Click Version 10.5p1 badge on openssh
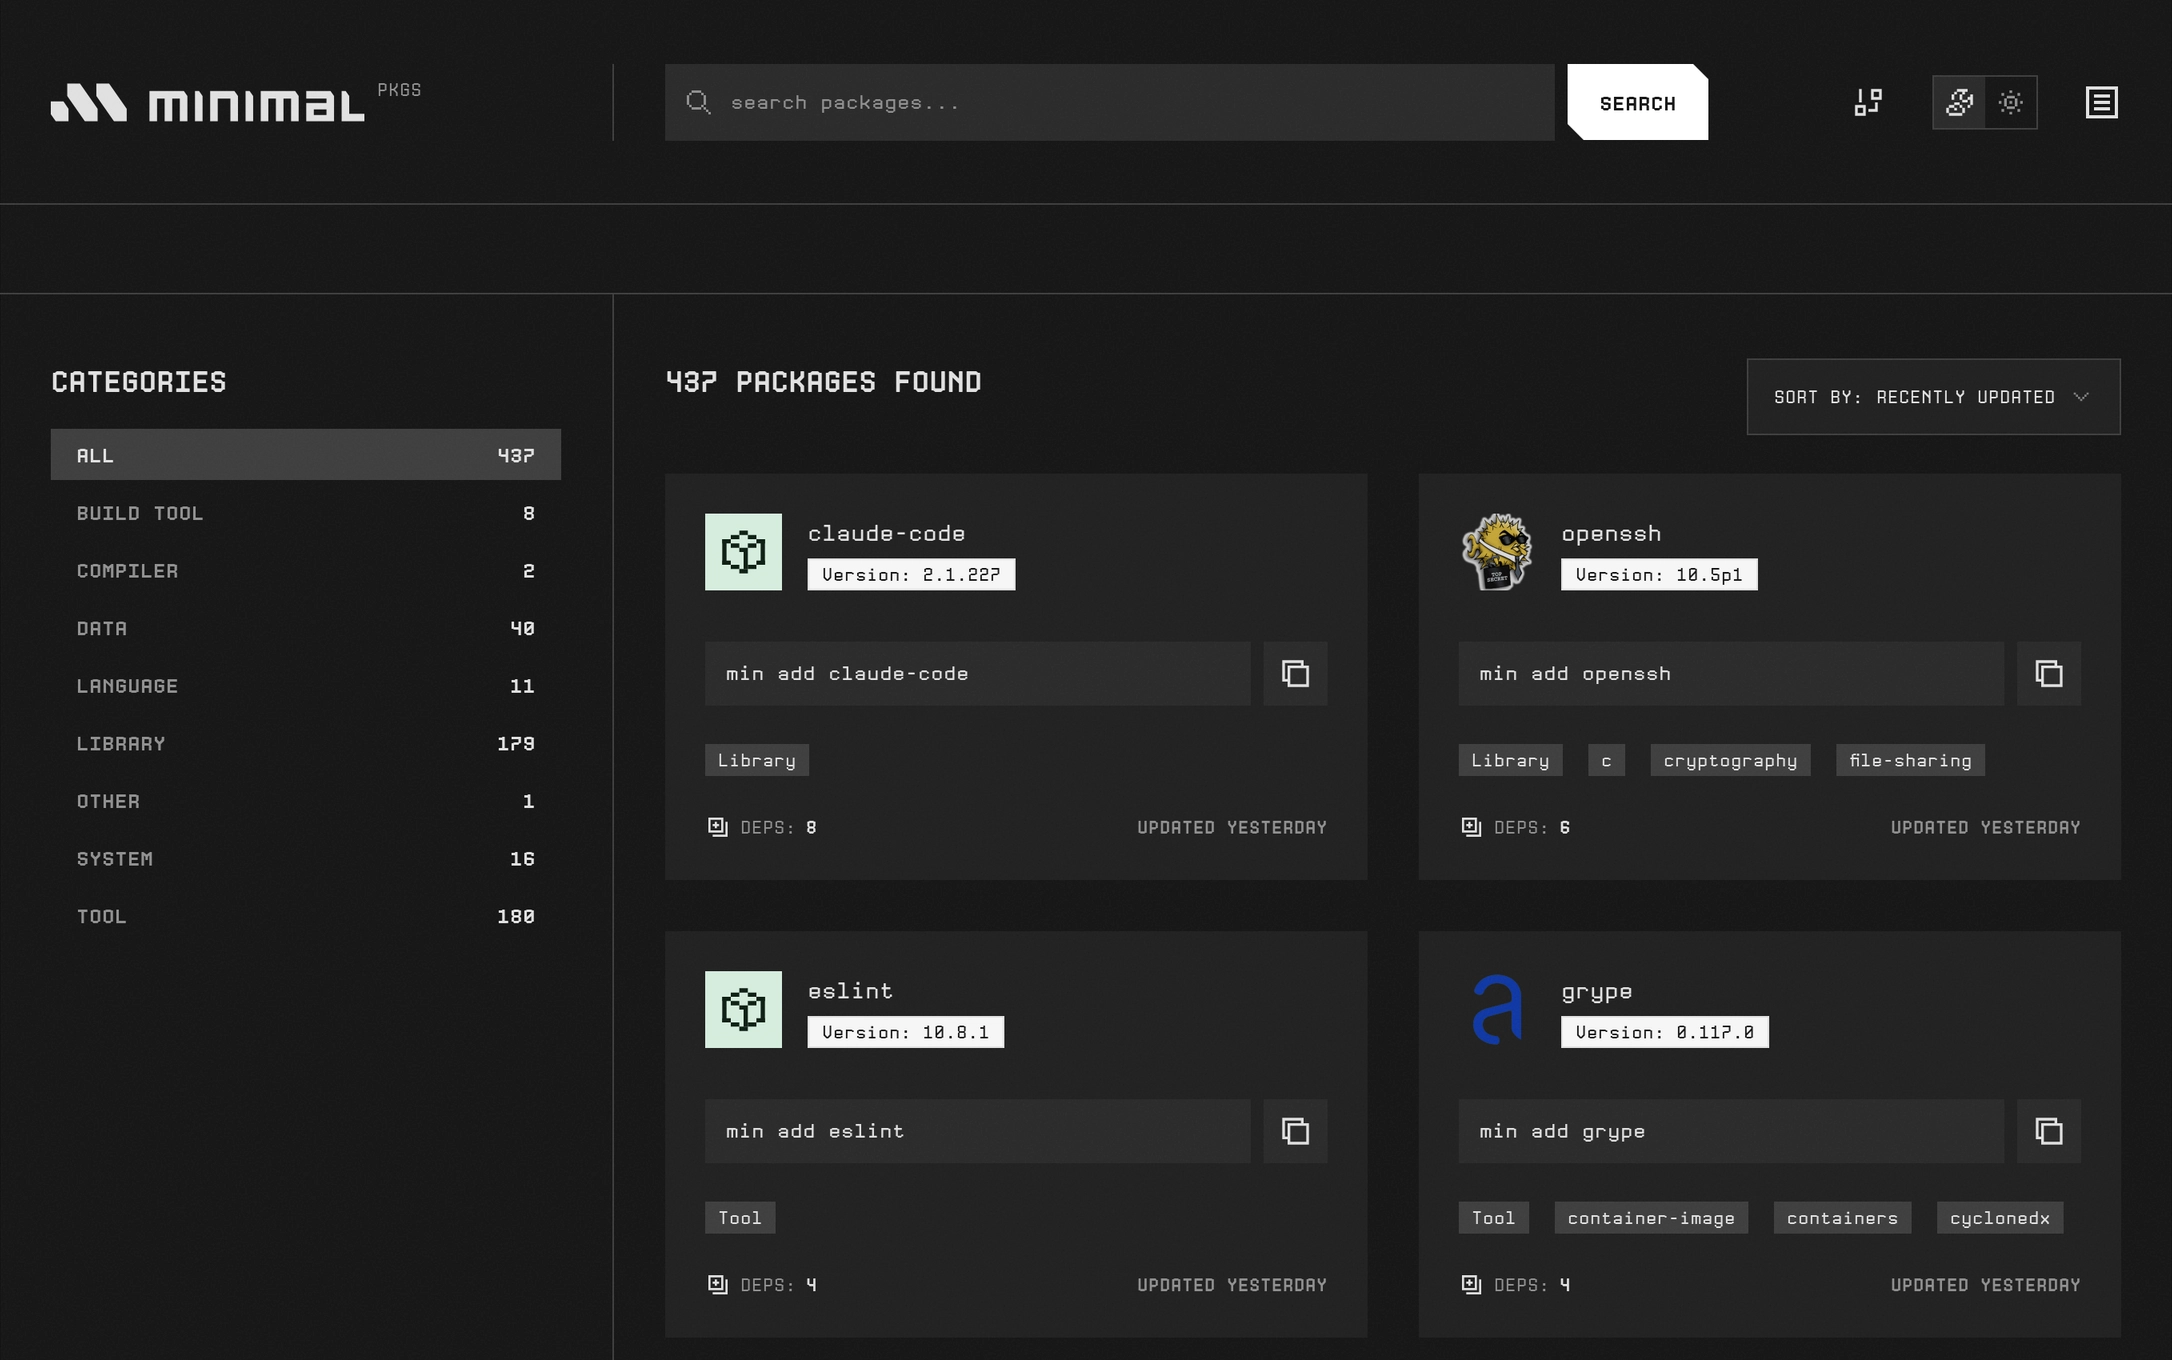 pyautogui.click(x=1659, y=575)
